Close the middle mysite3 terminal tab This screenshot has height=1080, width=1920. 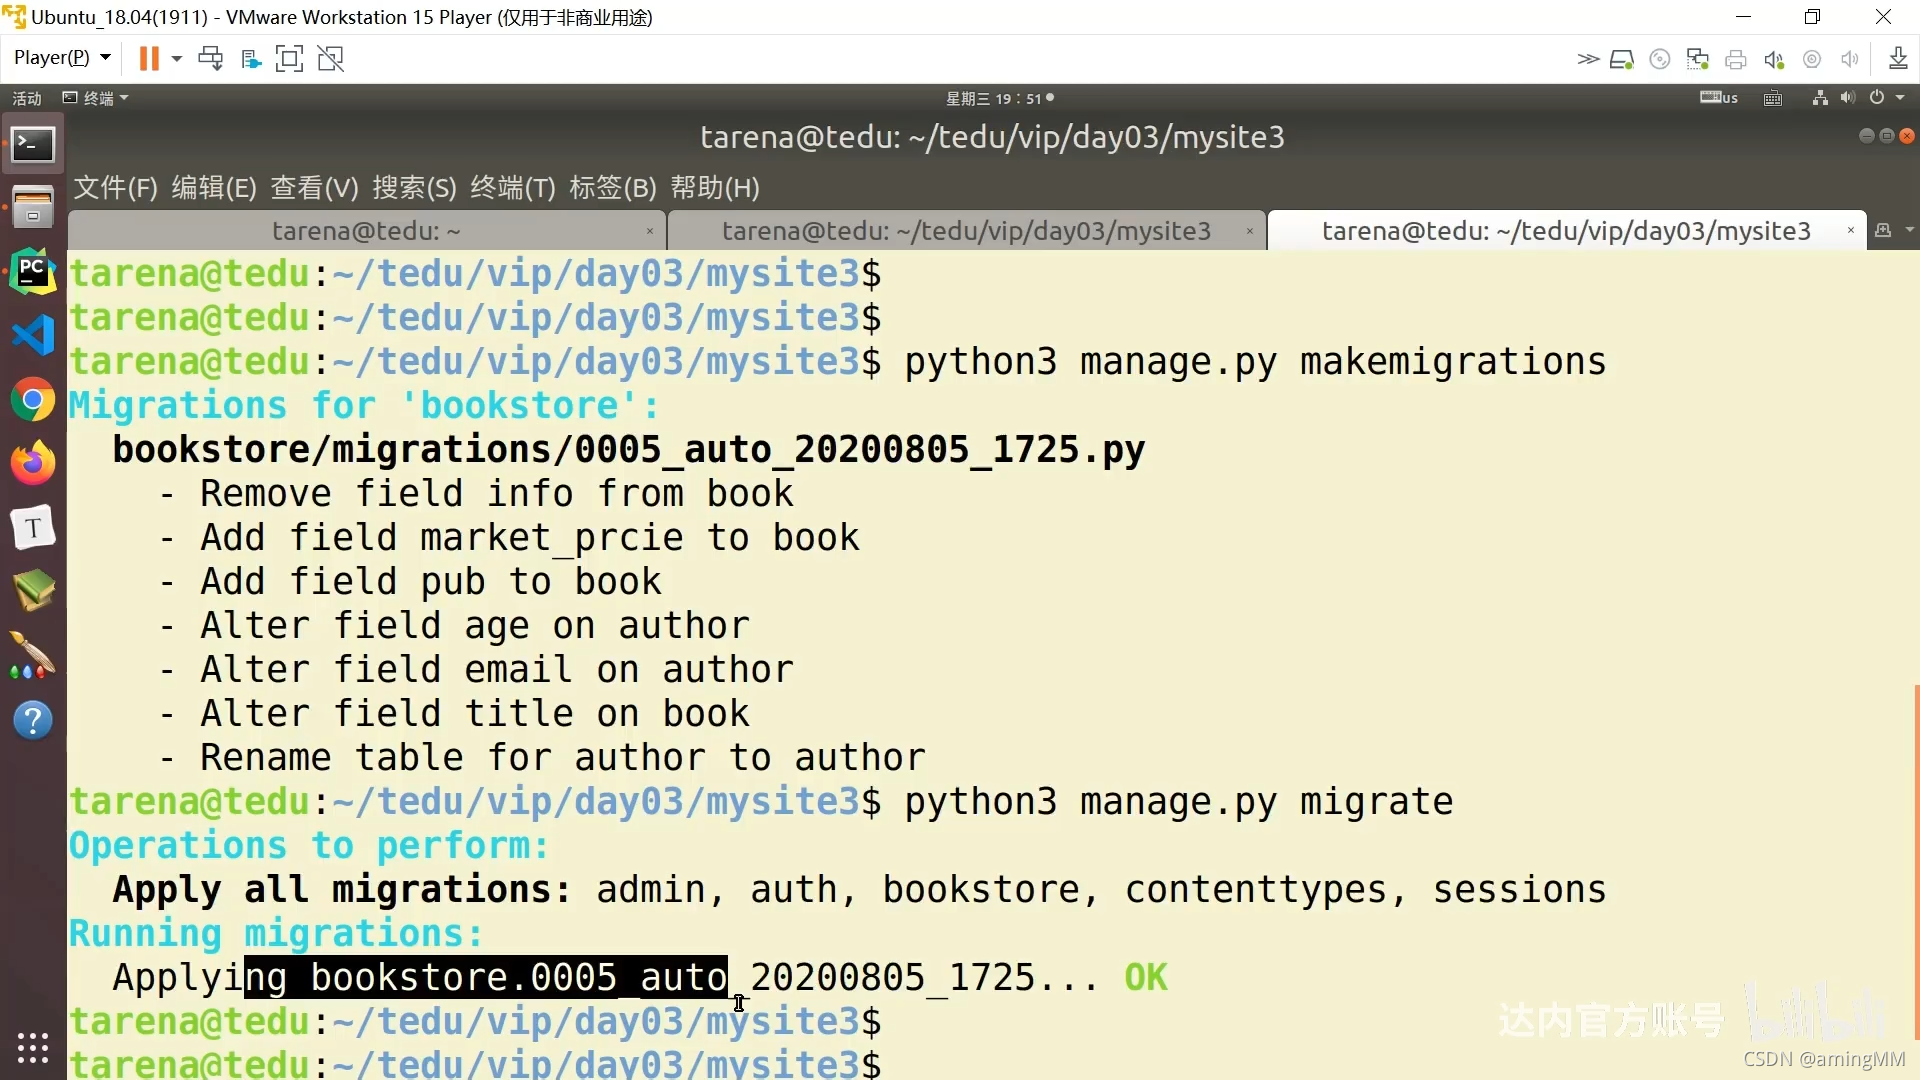point(1249,231)
